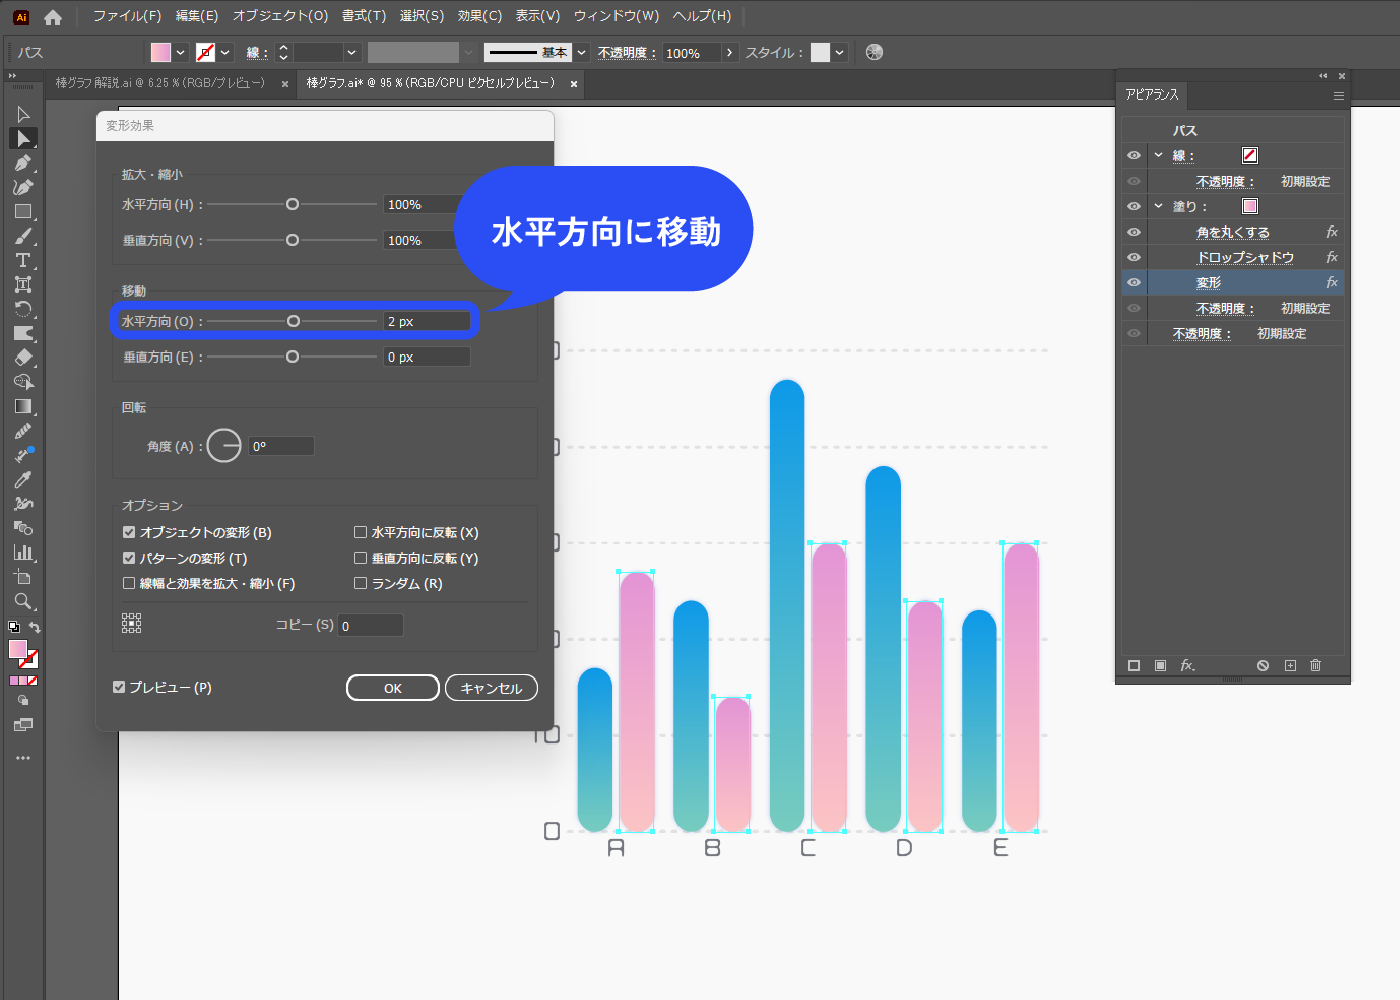Hide the ドロップシャドウ effect with eye icon

1134,257
